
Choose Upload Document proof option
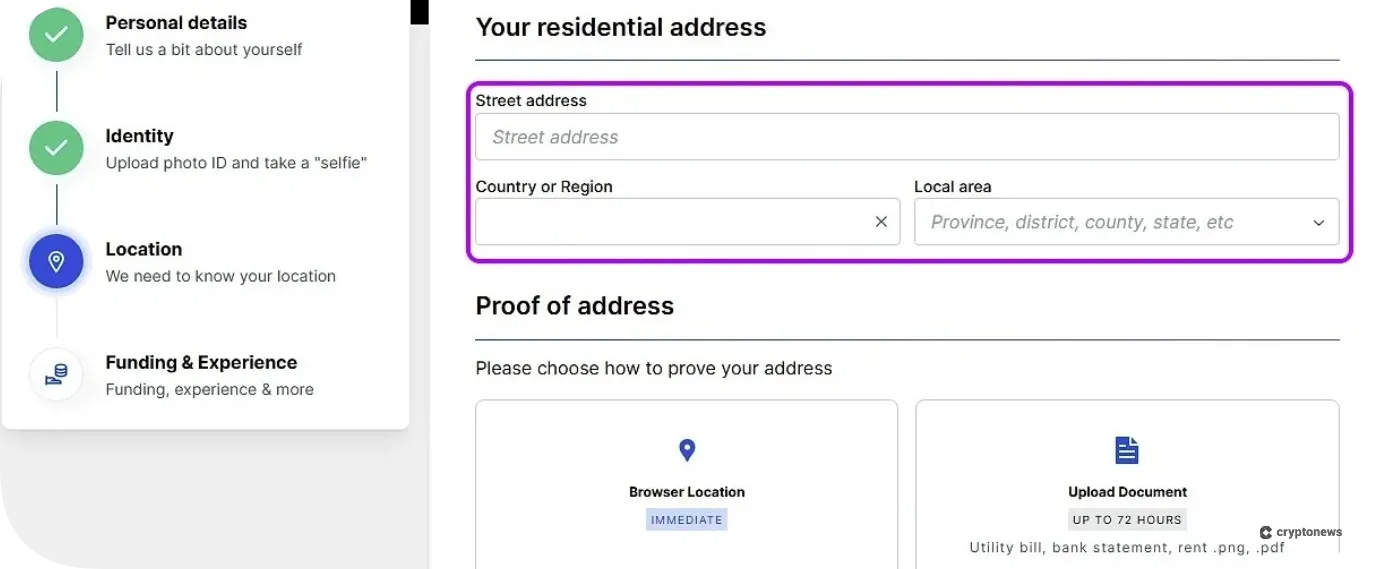pyautogui.click(x=1127, y=492)
